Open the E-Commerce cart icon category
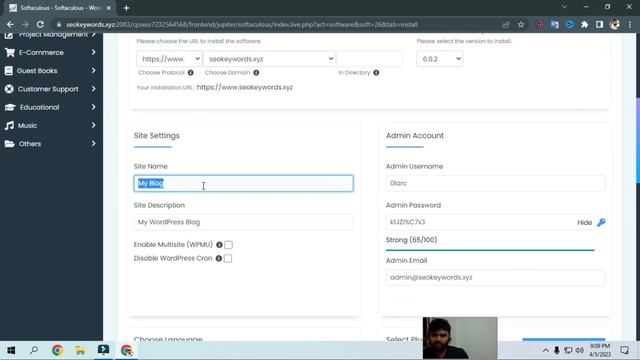Viewport: 640px width, 360px height. coord(10,52)
